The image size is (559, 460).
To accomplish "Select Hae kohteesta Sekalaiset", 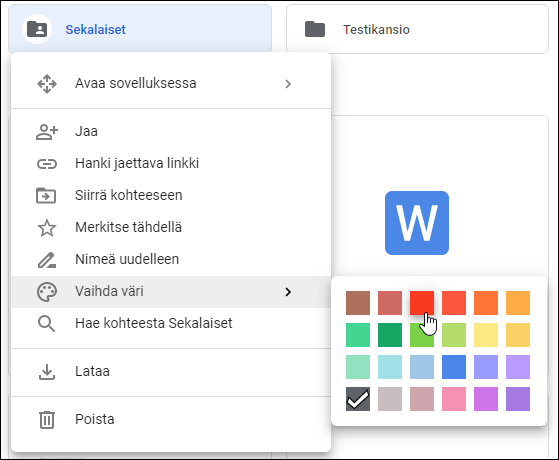I will (171, 324).
